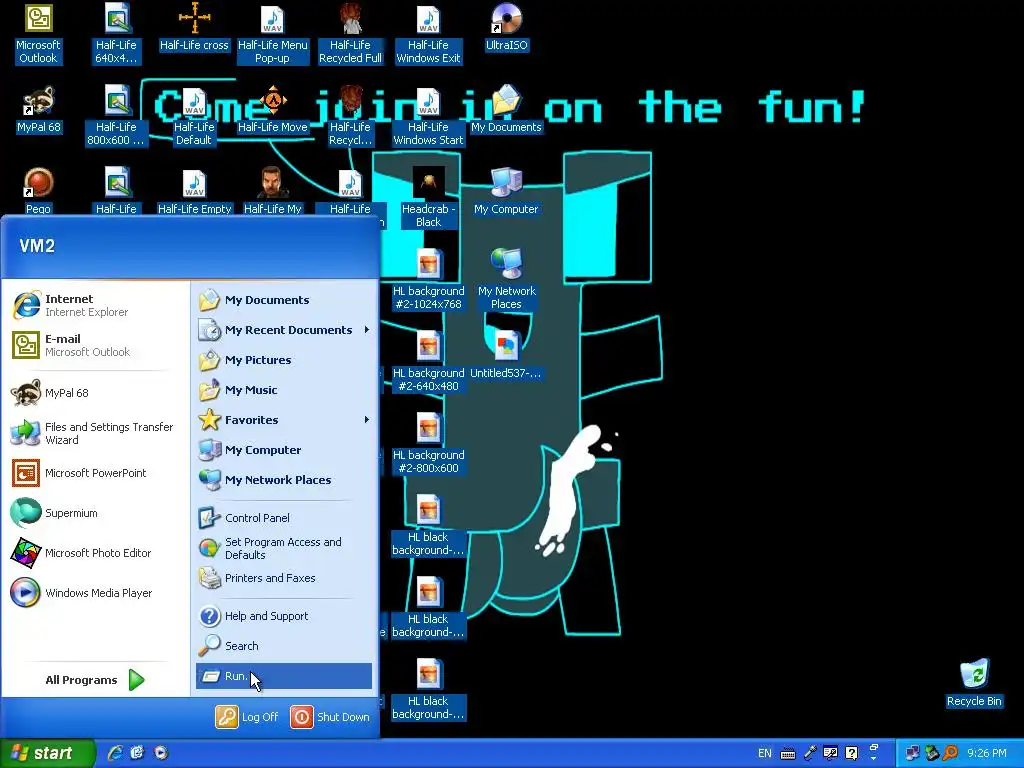Image resolution: width=1024 pixels, height=768 pixels.
Task: Select HL background #2-800x600 image file
Action: tap(428, 443)
